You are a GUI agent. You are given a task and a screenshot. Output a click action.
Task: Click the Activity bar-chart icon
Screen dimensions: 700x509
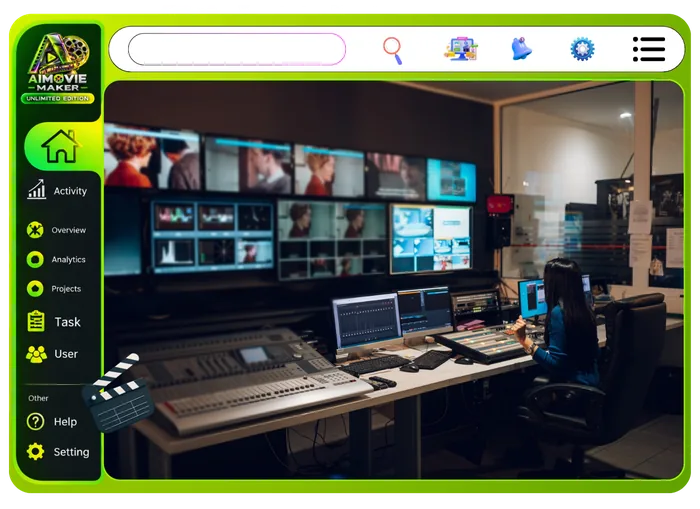coord(37,189)
